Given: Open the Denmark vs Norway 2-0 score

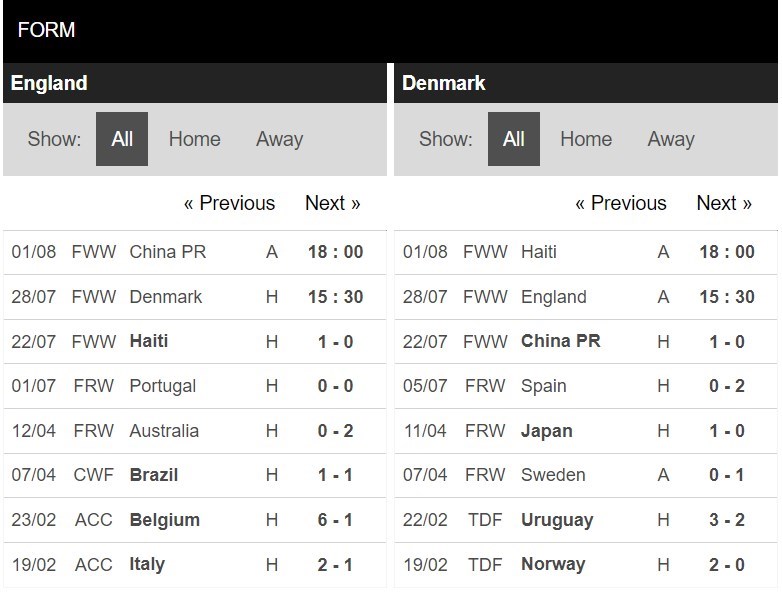Looking at the screenshot, I should [727, 565].
